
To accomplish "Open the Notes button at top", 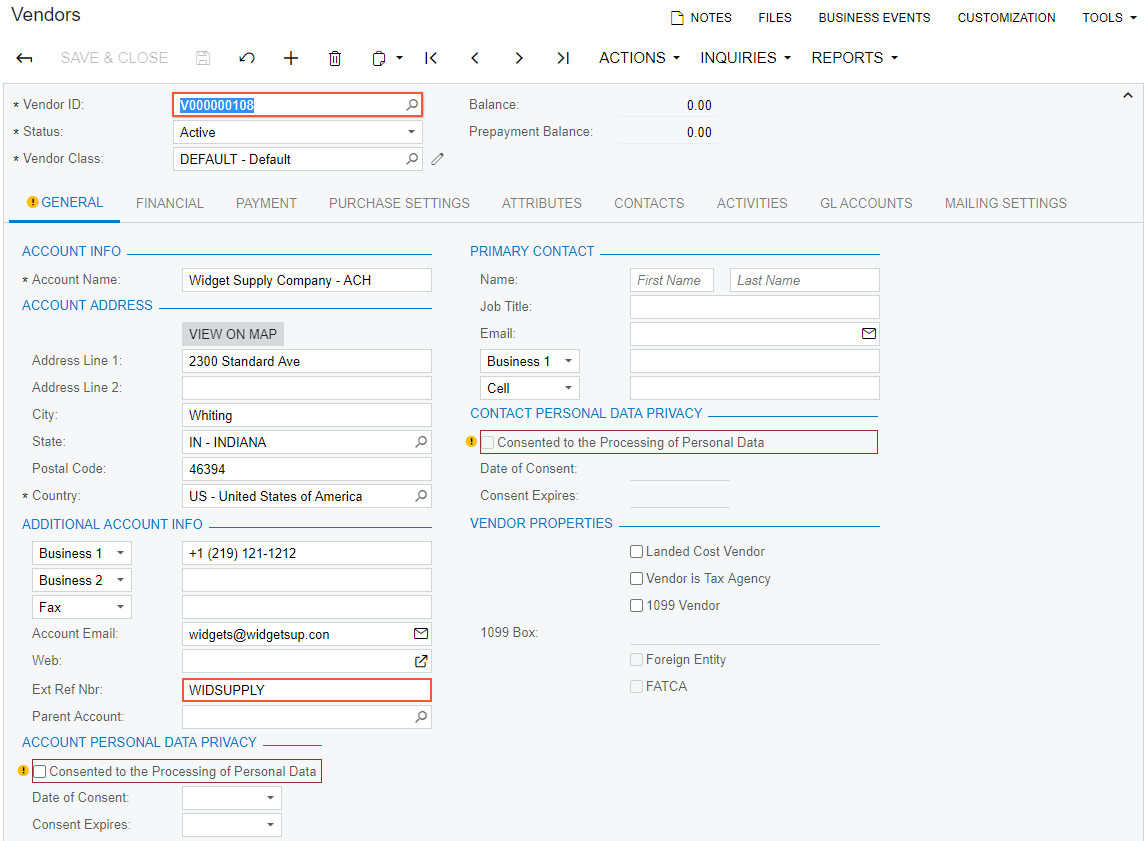I will pos(701,18).
